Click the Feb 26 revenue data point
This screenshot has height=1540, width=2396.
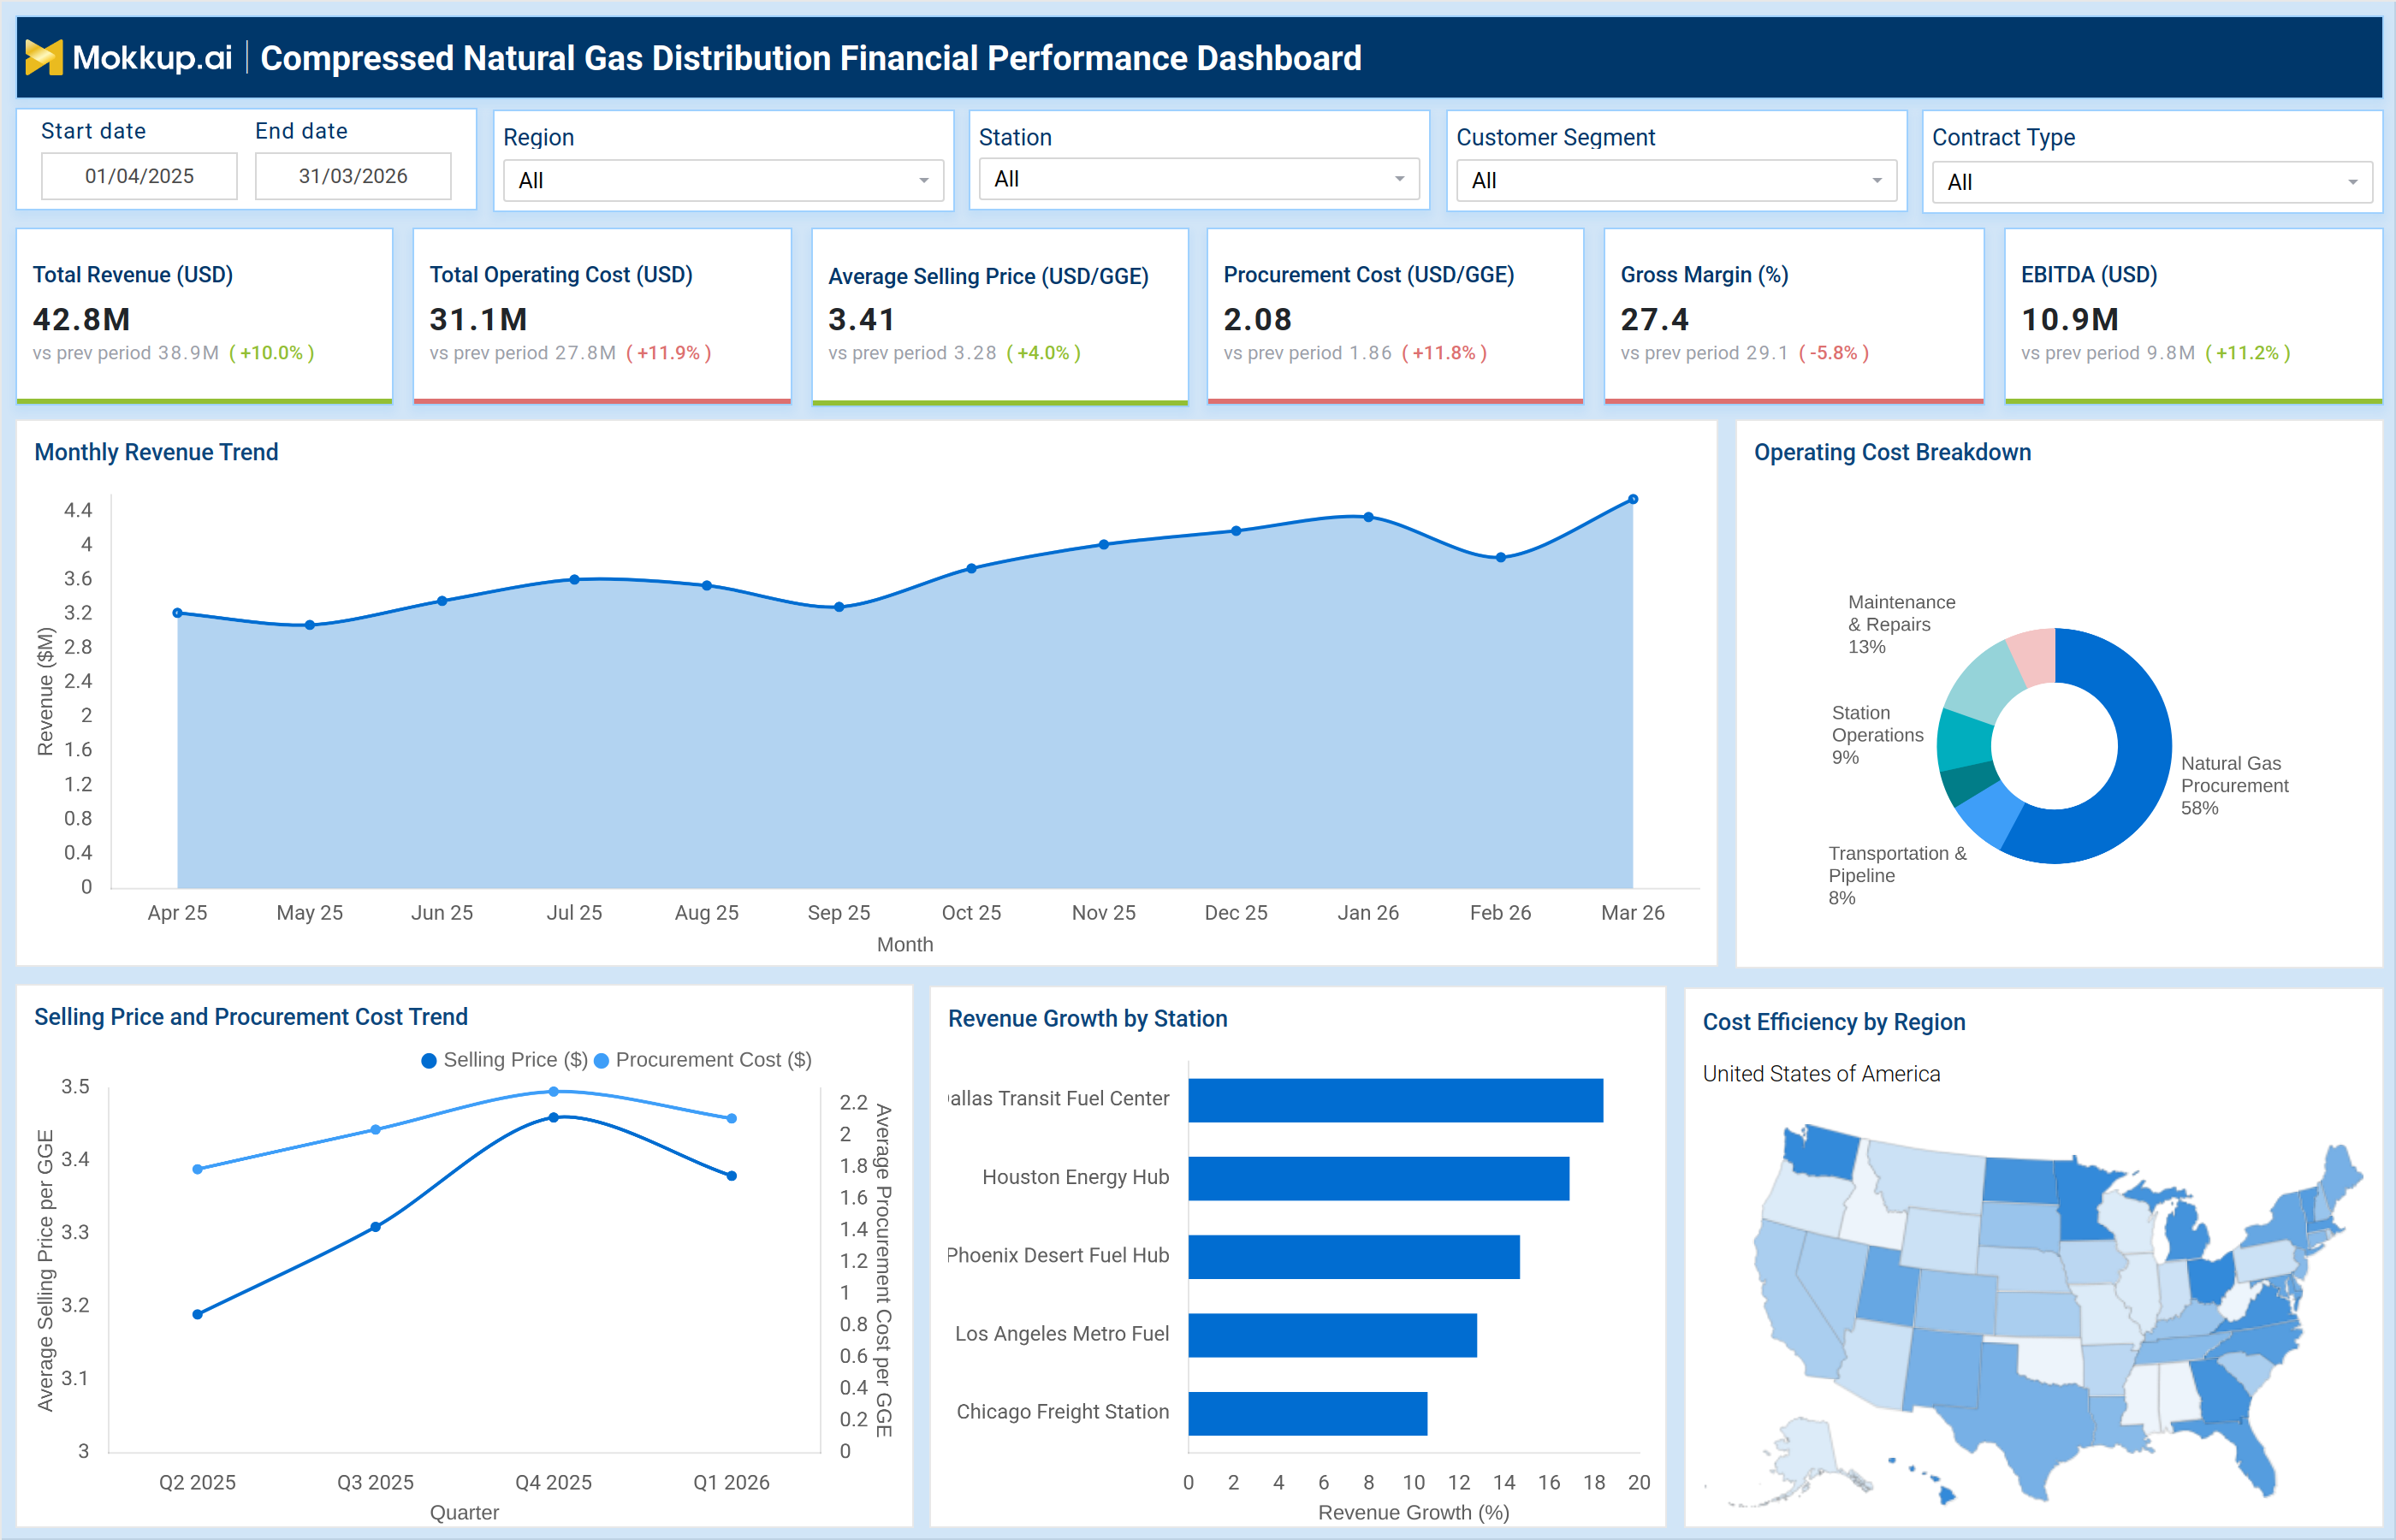[x=1501, y=558]
